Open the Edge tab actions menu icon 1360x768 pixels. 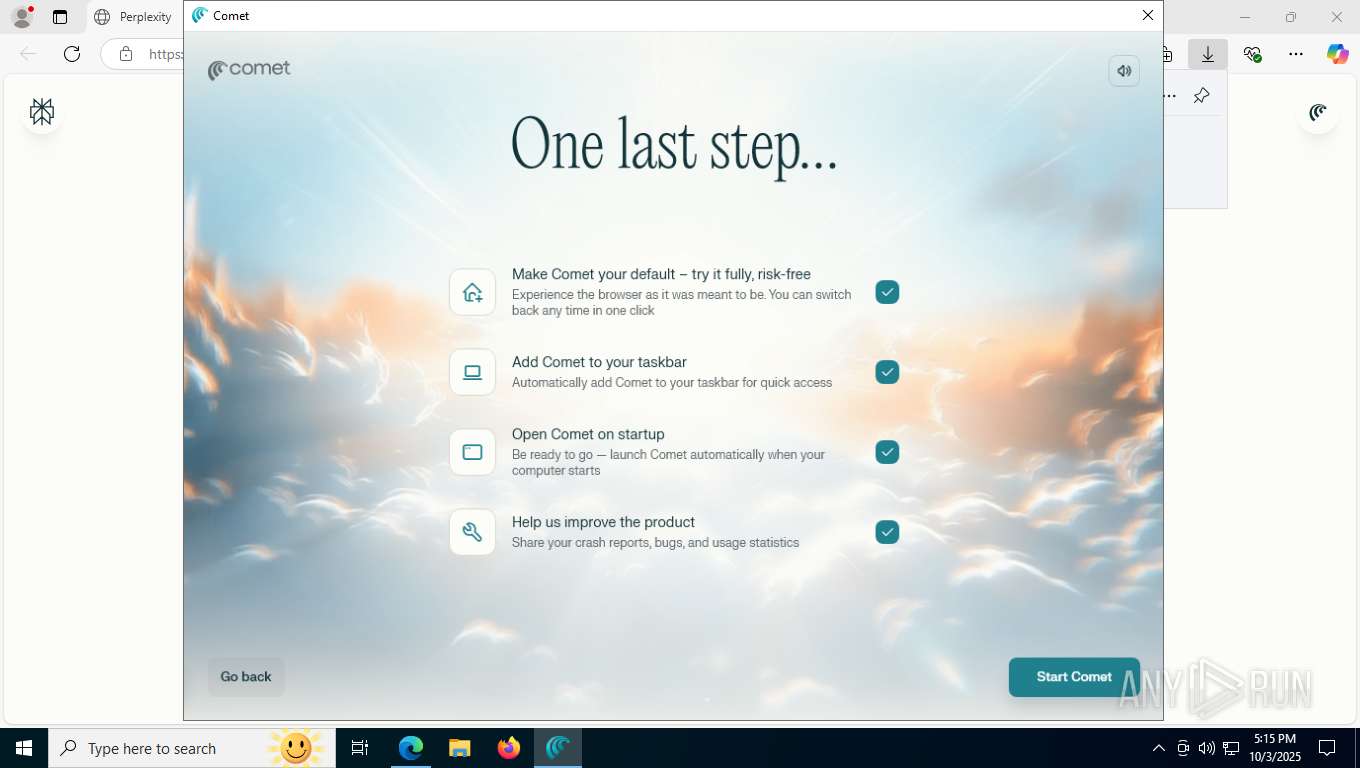60,17
